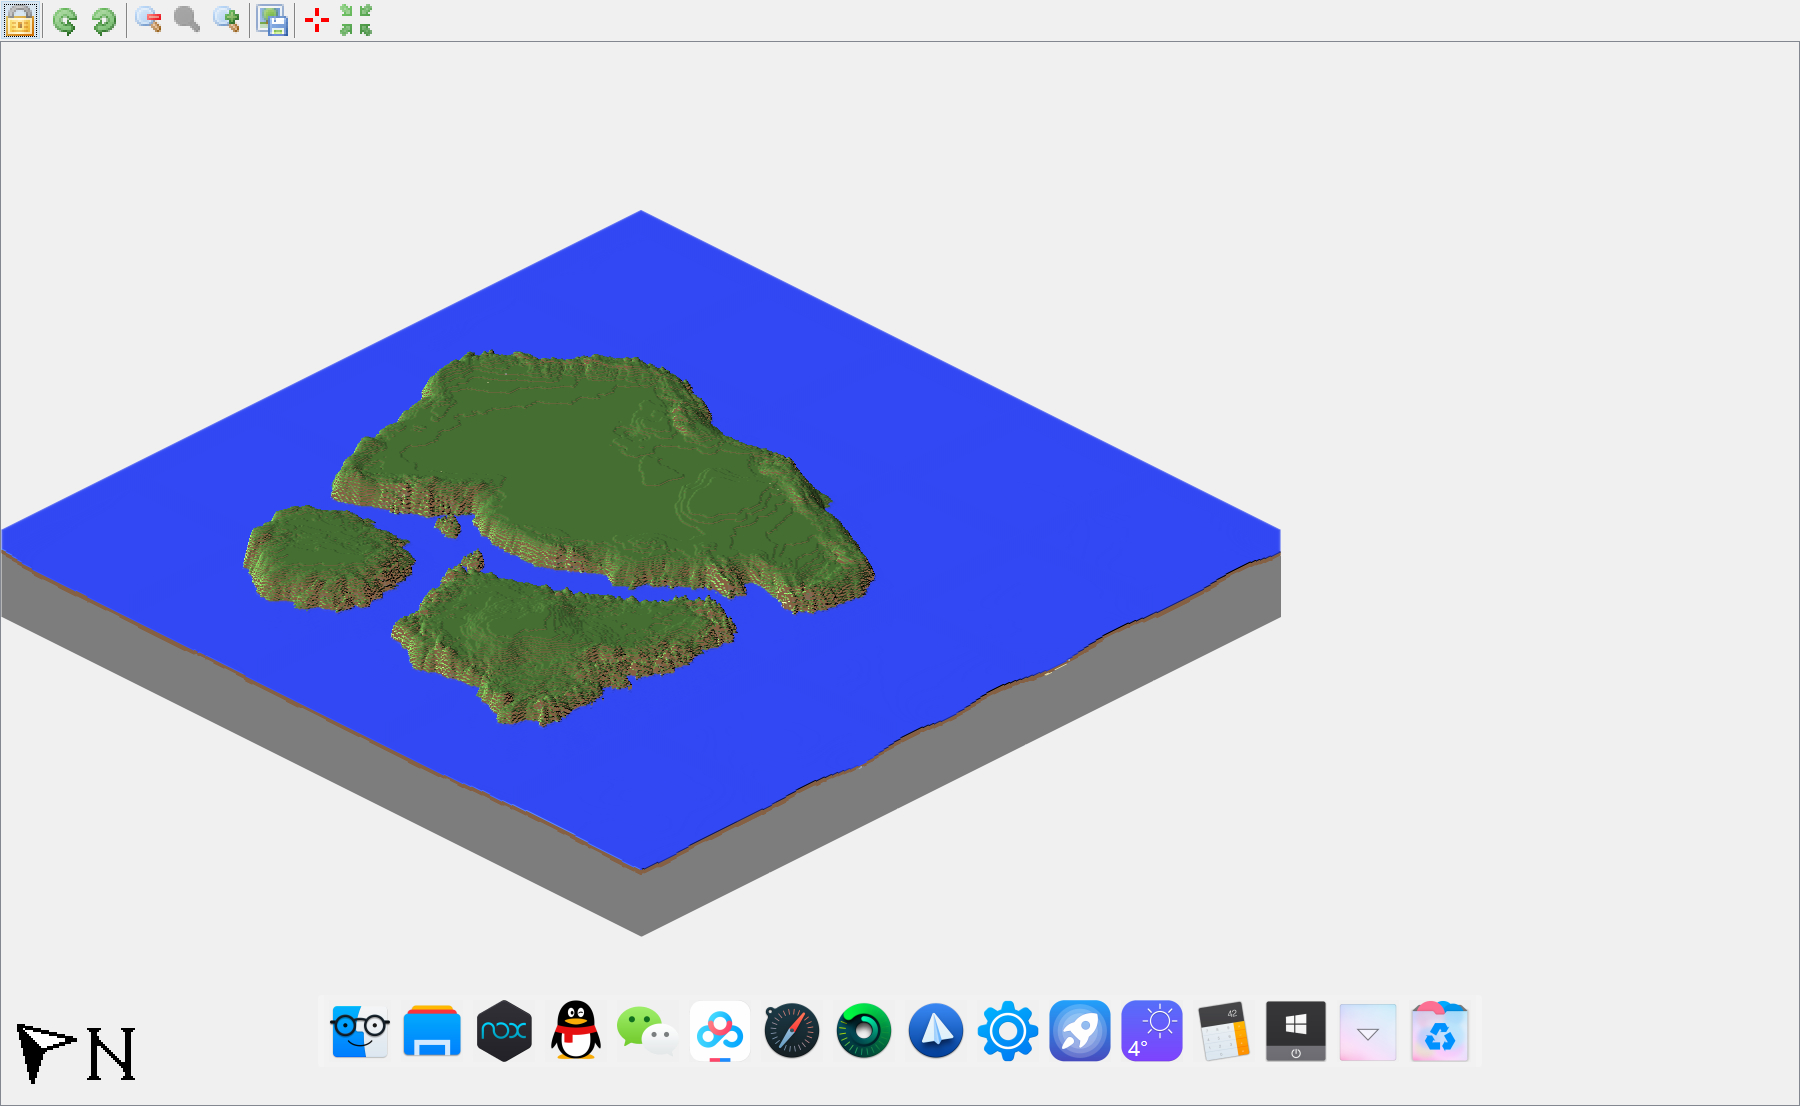Launch the Nox app from the dock
The height and width of the screenshot is (1106, 1800).
(x=504, y=1031)
